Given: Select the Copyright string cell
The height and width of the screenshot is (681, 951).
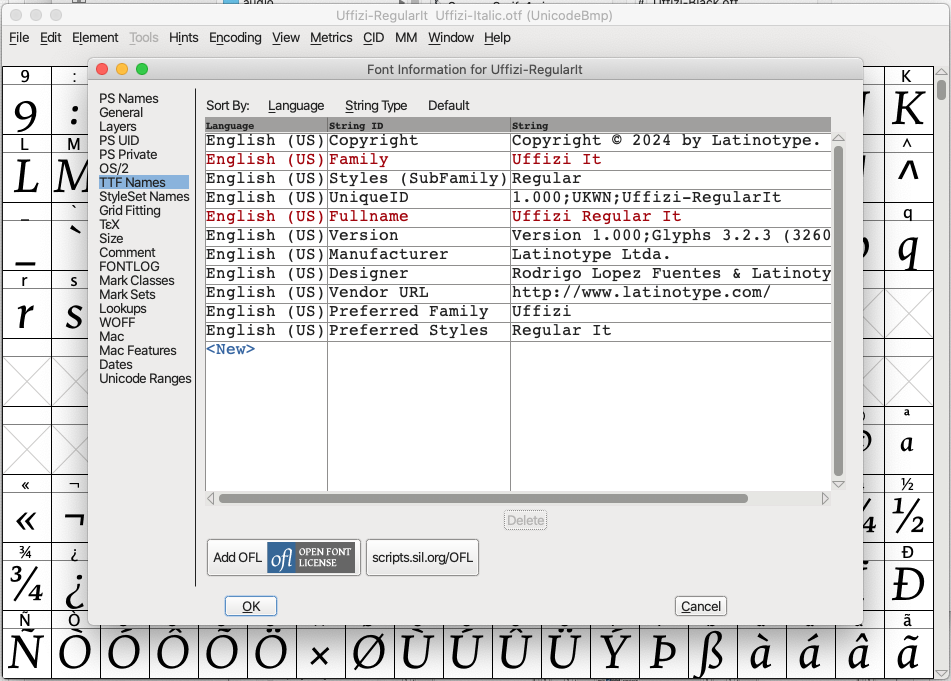Looking at the screenshot, I should click(x=671, y=141).
